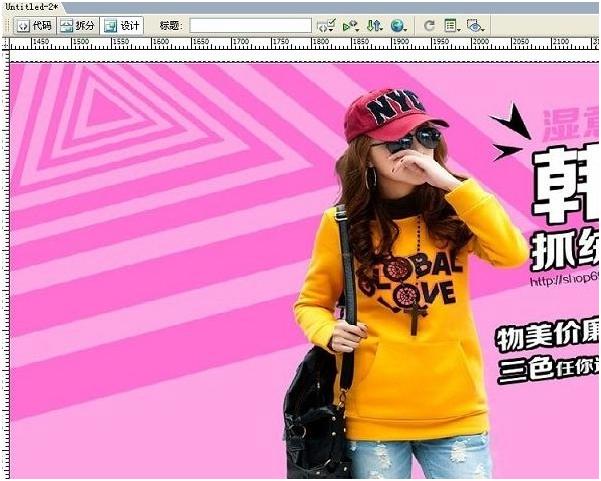Image resolution: width=601 pixels, height=481 pixels.
Task: Click the horizontal ruler at mark 1700
Action: click(x=239, y=44)
